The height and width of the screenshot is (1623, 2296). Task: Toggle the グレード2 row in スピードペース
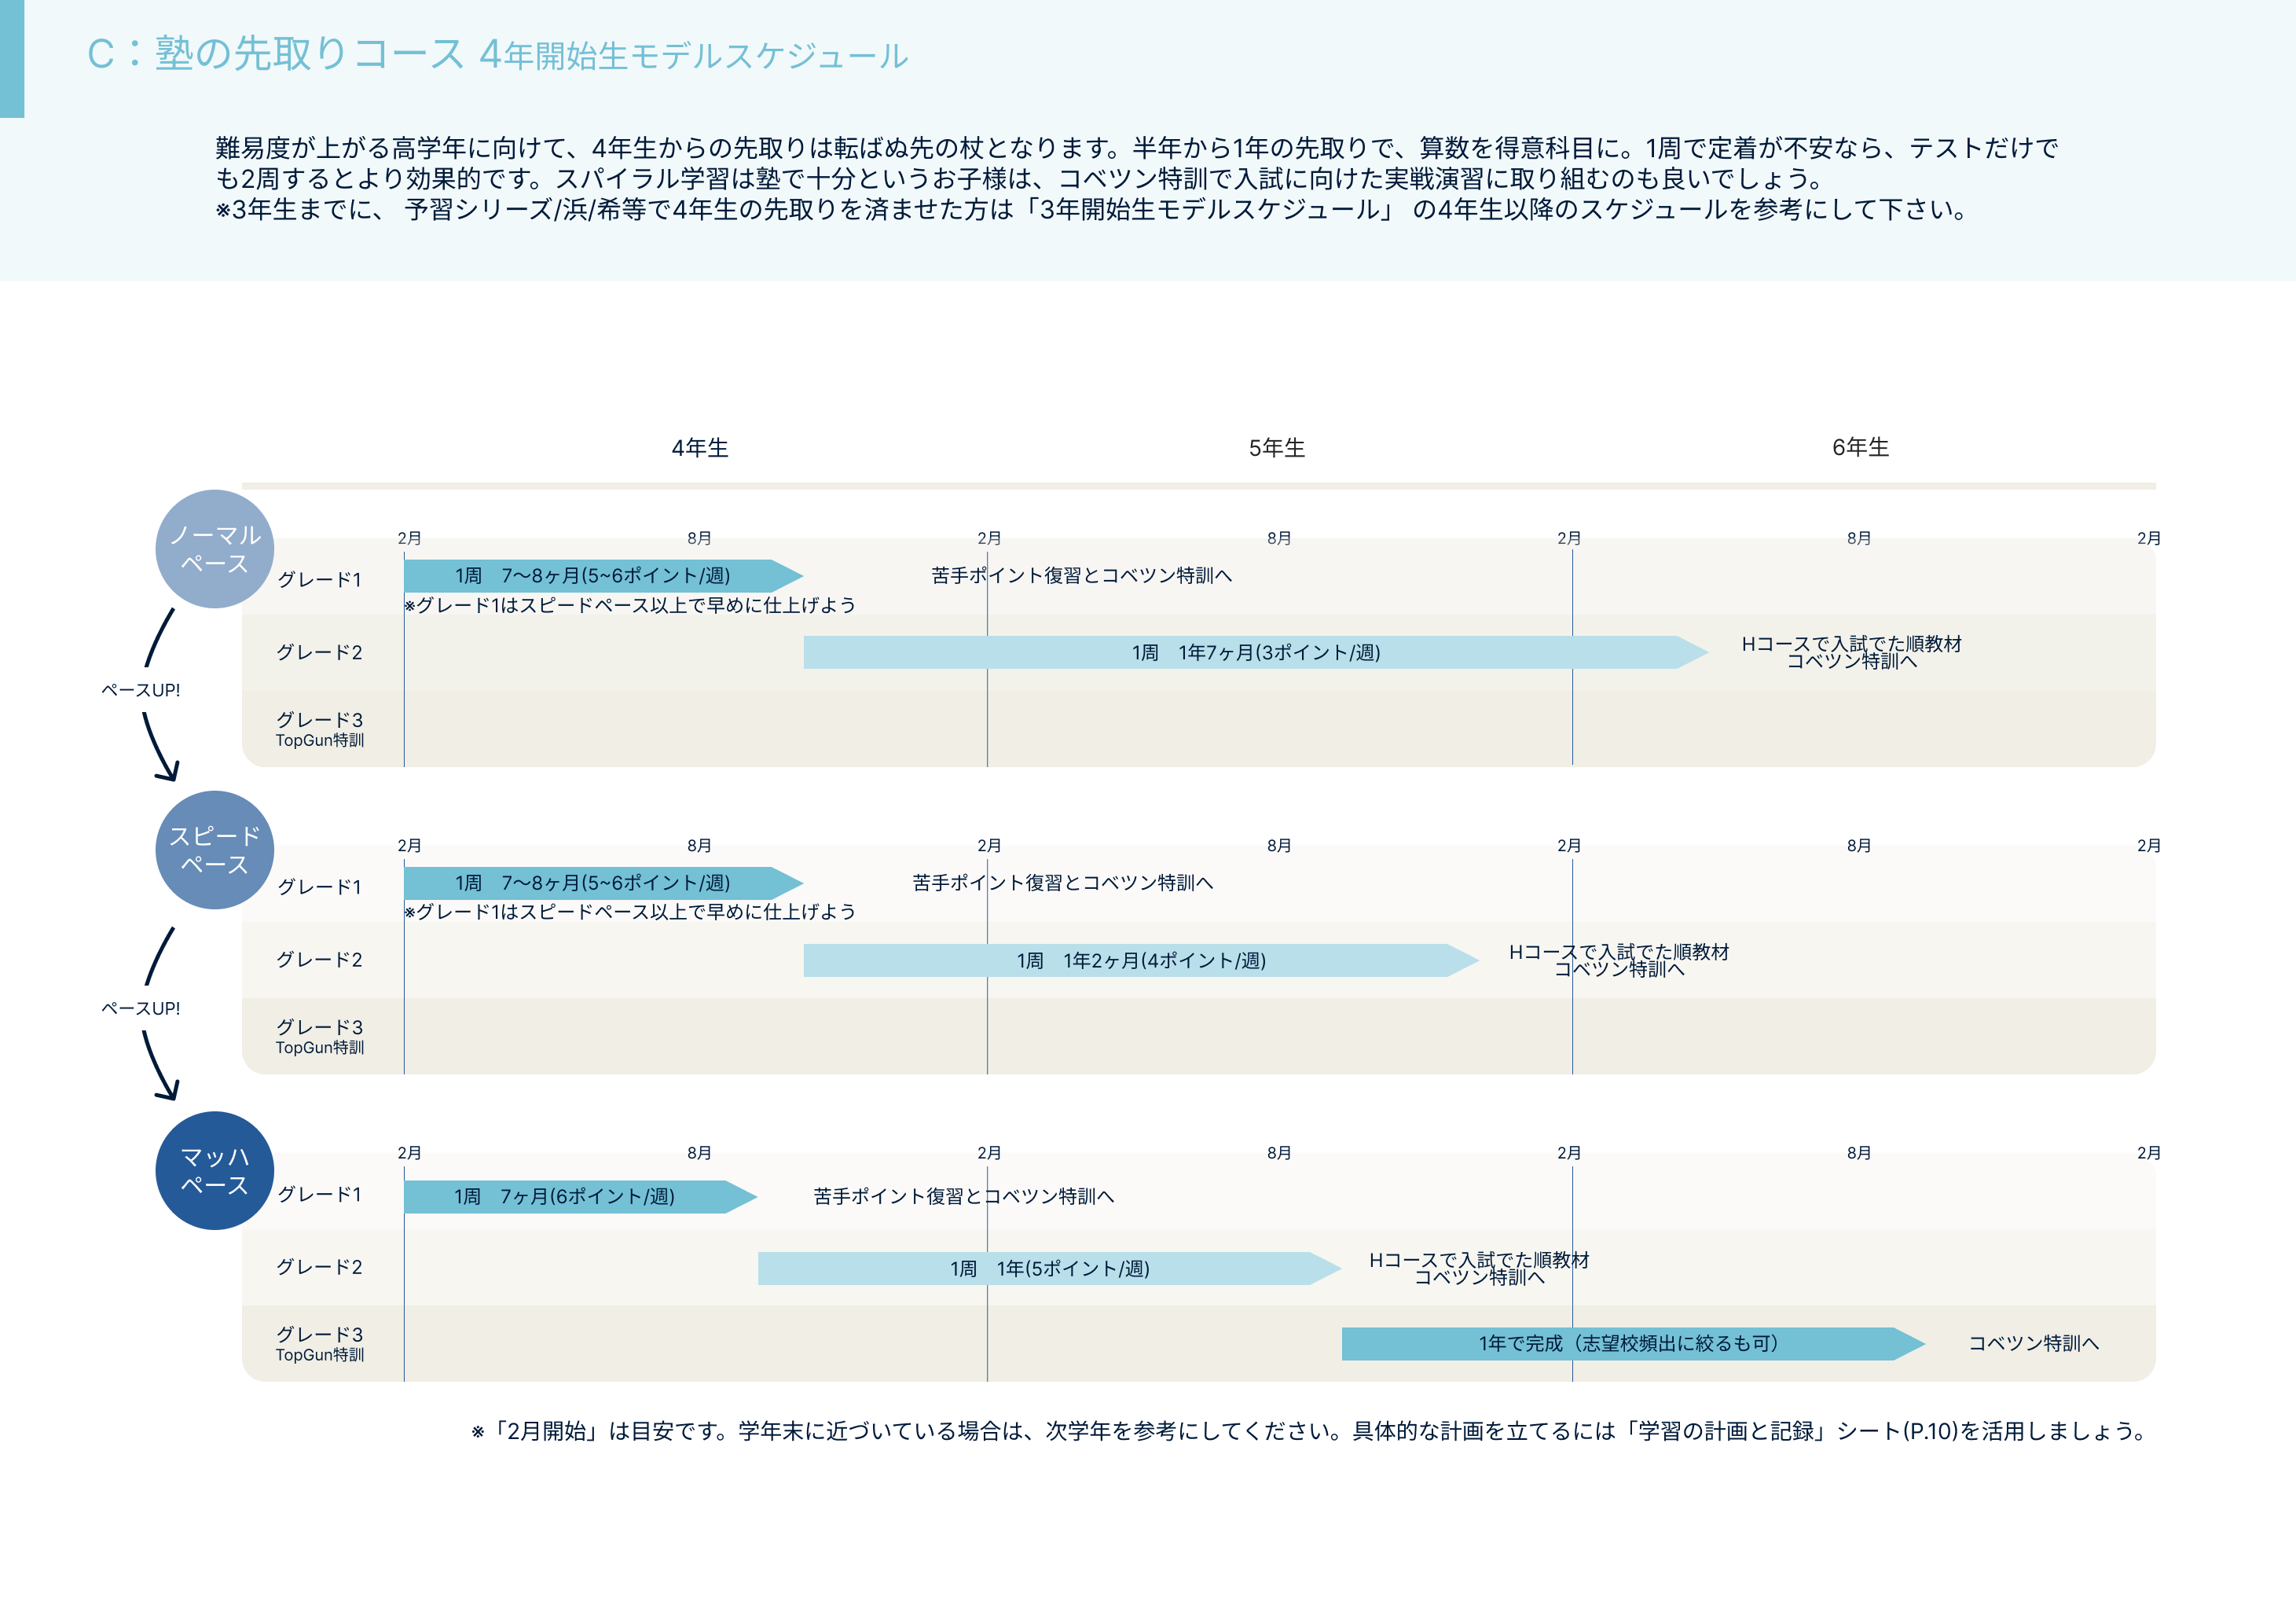(321, 959)
